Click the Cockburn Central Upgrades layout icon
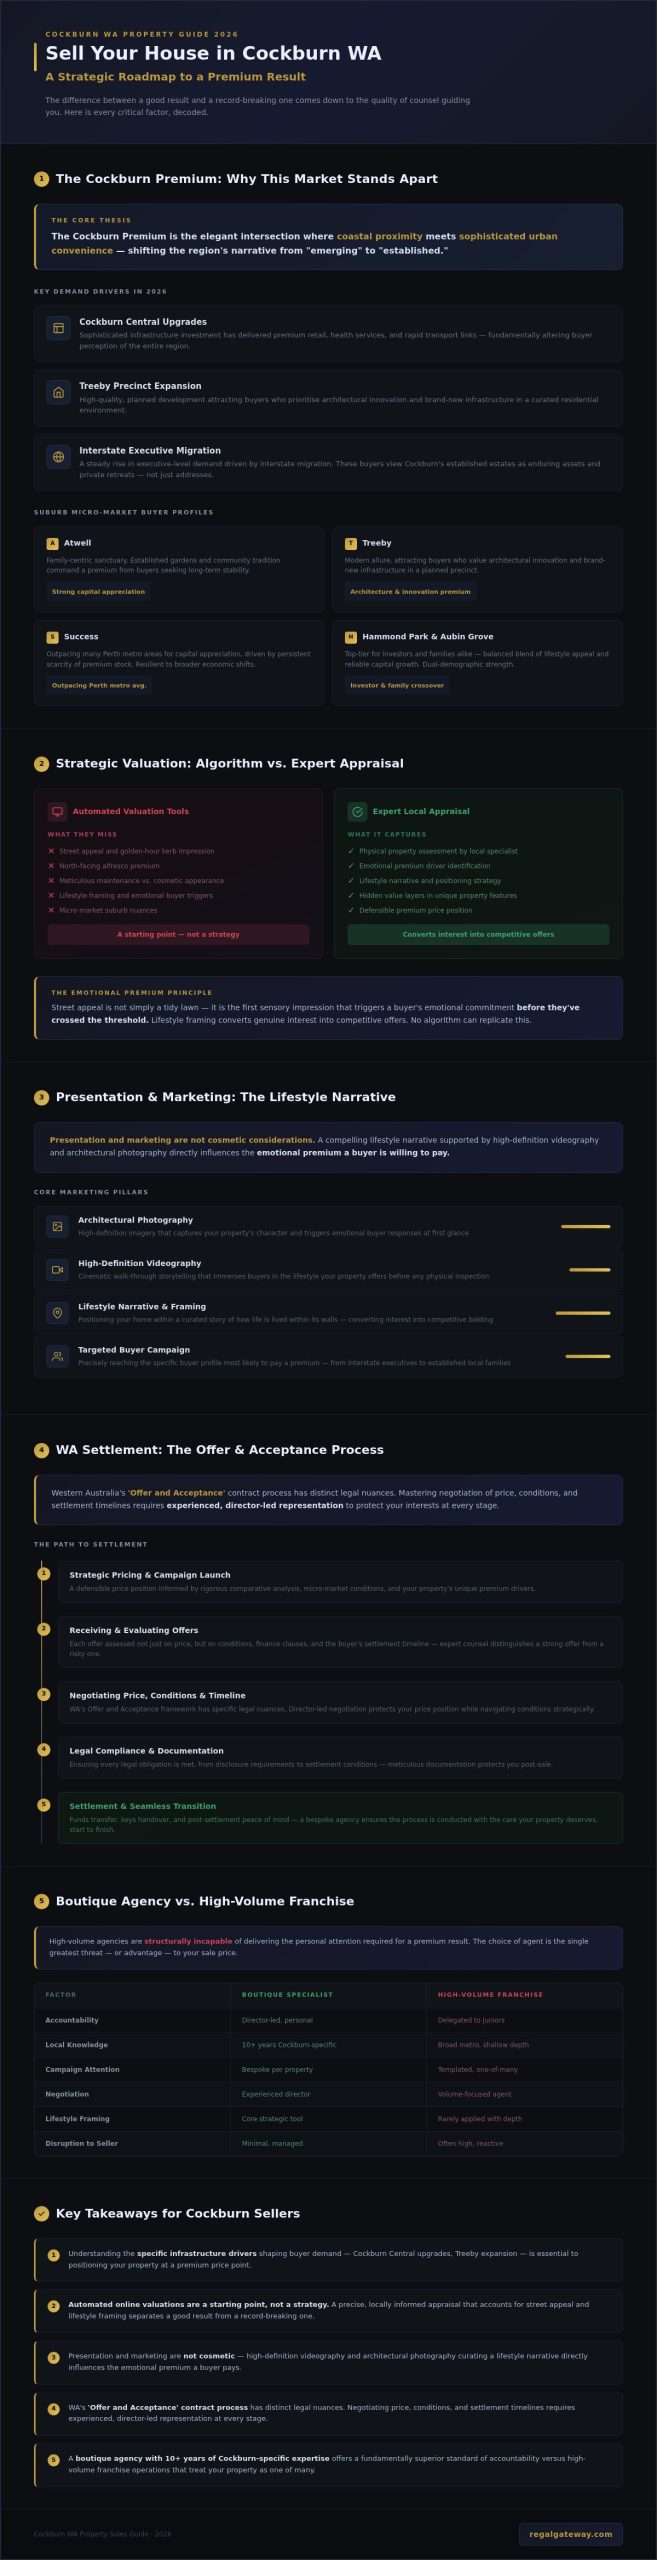This screenshot has width=657, height=2560. click(x=58, y=328)
